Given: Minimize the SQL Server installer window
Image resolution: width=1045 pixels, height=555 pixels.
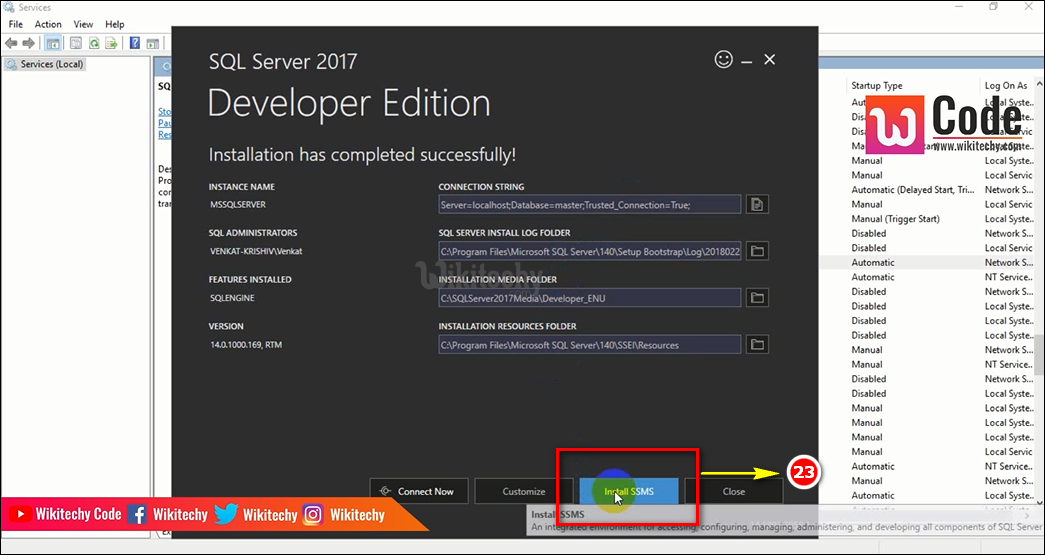Looking at the screenshot, I should point(748,60).
